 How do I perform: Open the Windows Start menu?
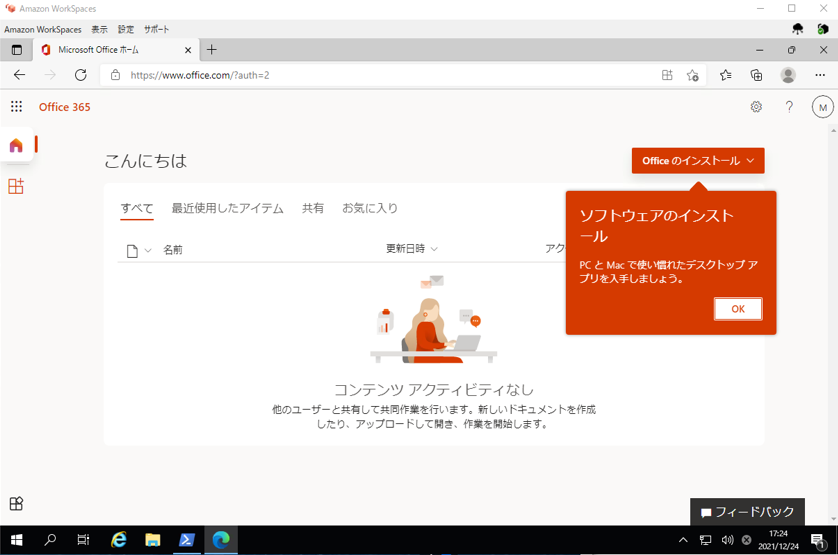click(x=17, y=540)
